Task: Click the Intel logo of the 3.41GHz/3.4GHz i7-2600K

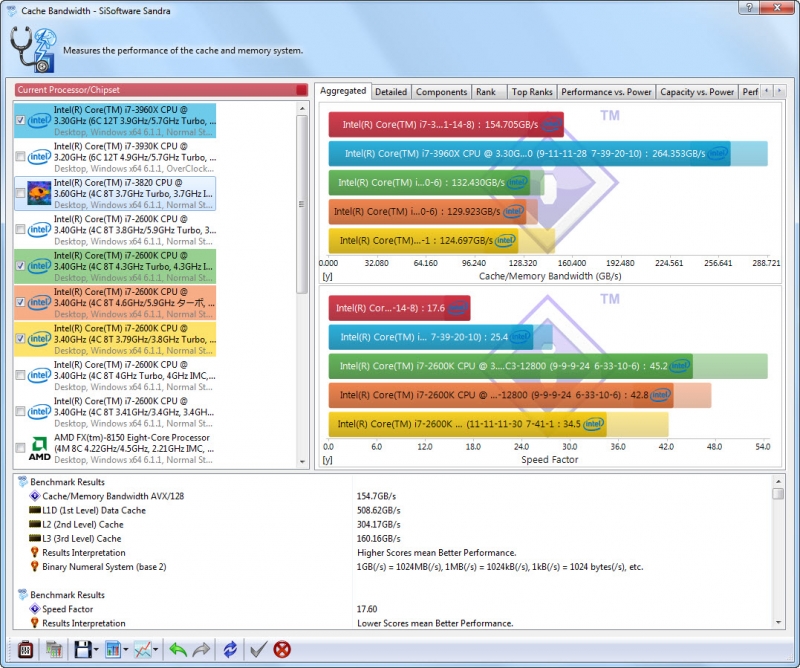Action: (39, 412)
